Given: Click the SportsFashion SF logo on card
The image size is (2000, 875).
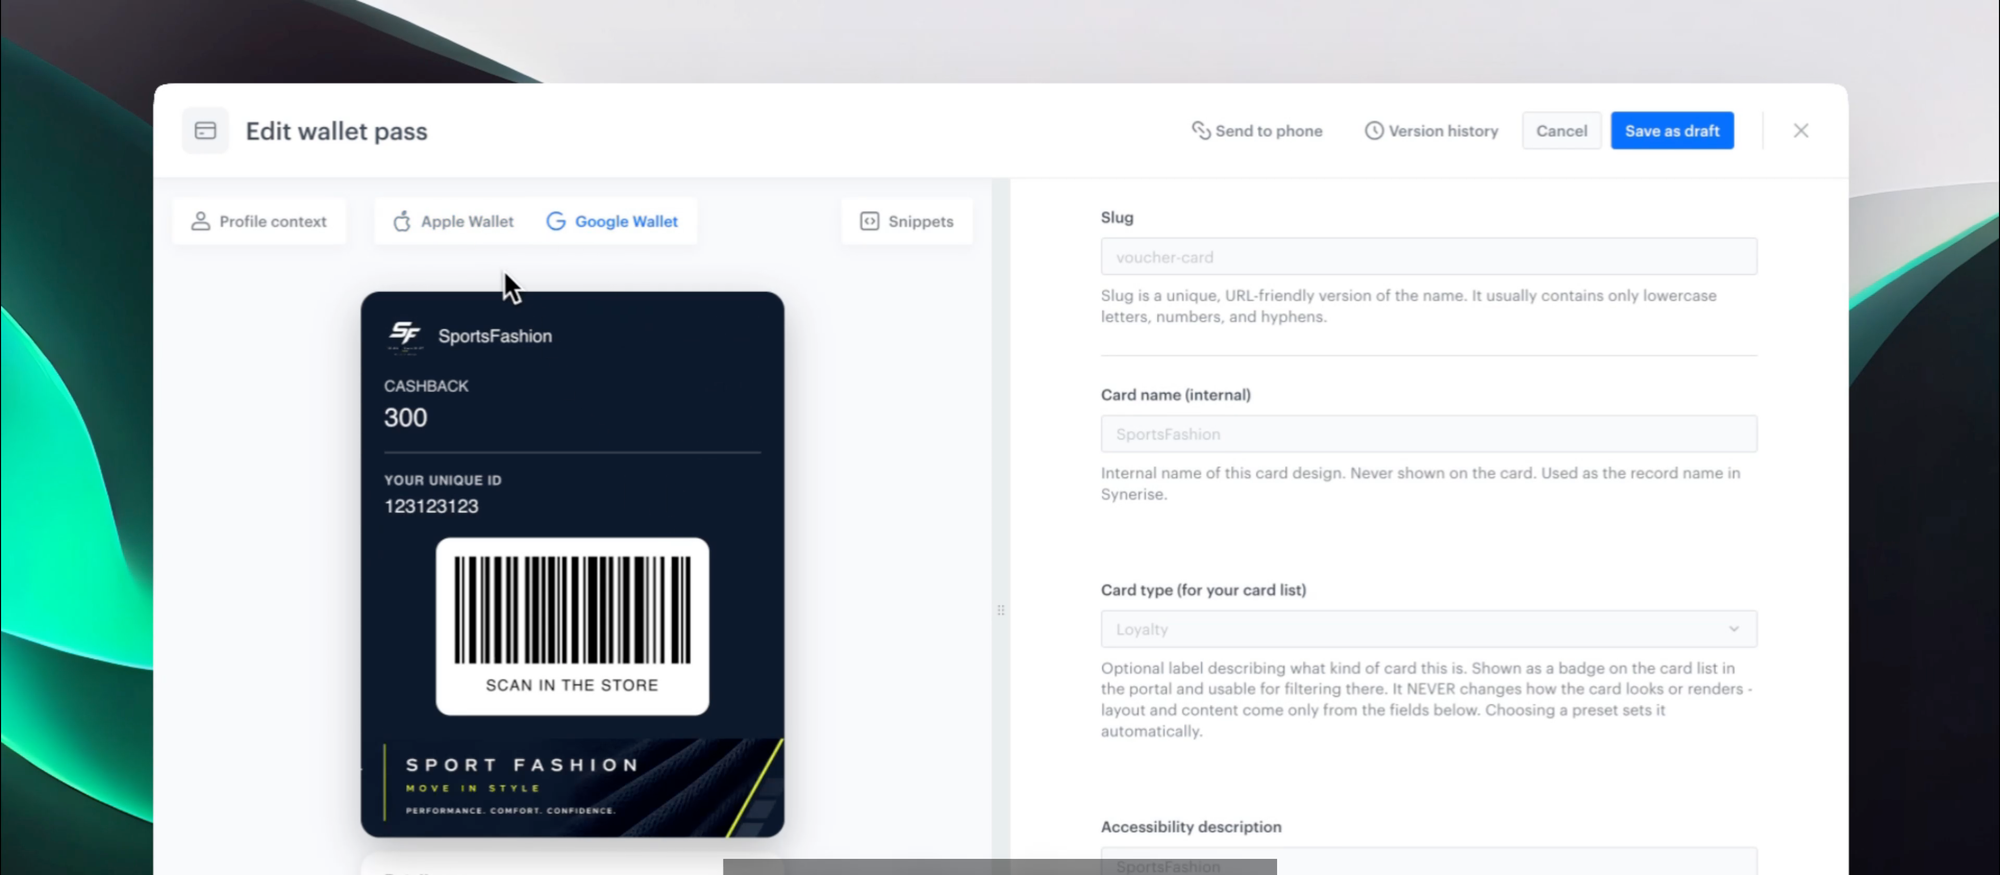Looking at the screenshot, I should [405, 336].
